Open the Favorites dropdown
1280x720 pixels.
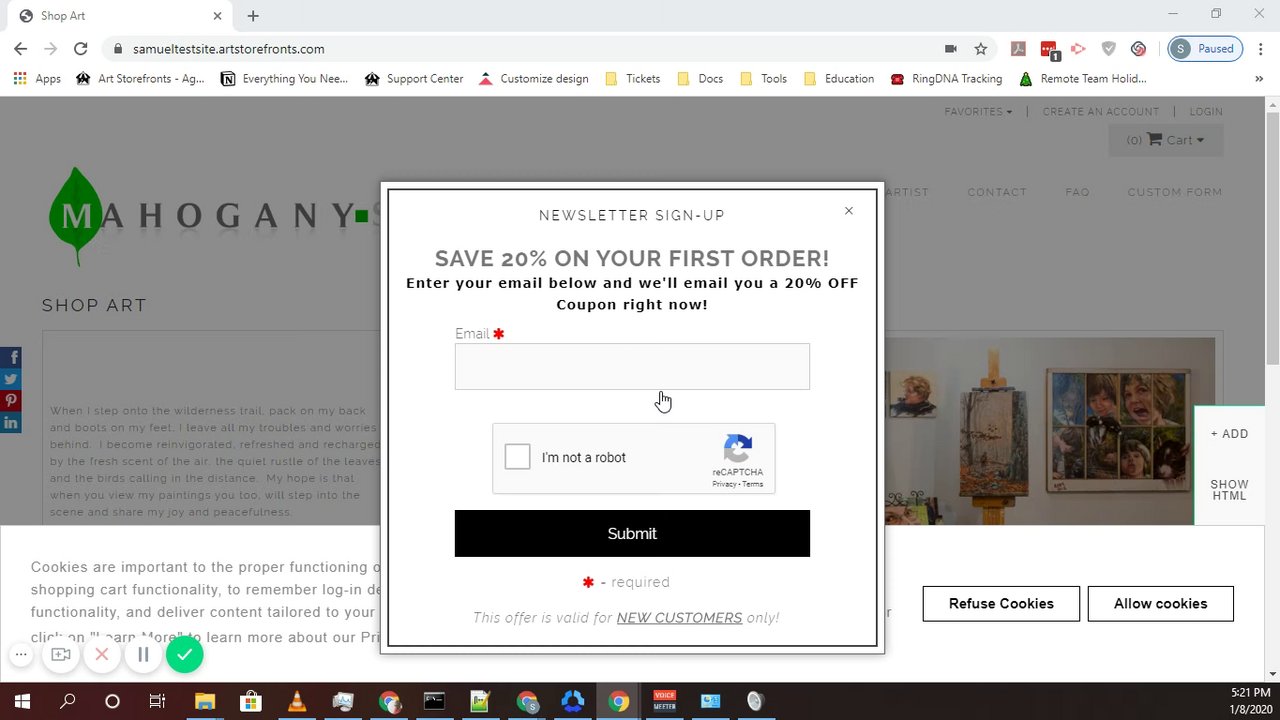tap(978, 112)
